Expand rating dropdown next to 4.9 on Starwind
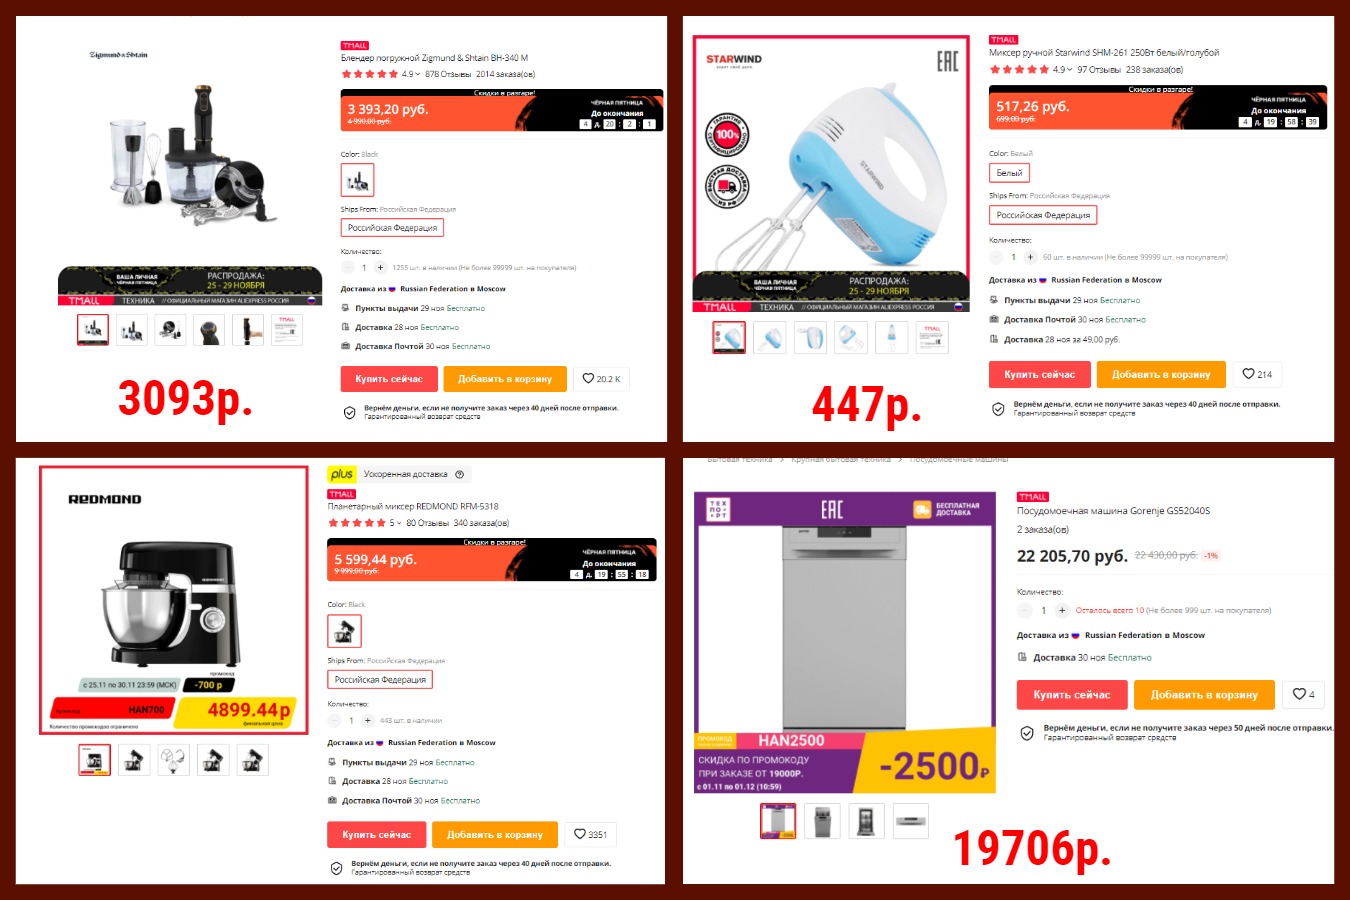 pyautogui.click(x=1070, y=70)
